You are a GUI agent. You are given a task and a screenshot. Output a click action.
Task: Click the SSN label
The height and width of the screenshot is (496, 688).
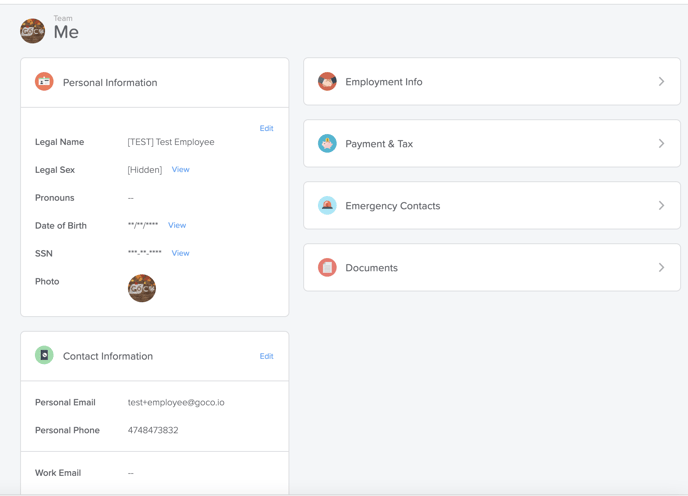44,253
